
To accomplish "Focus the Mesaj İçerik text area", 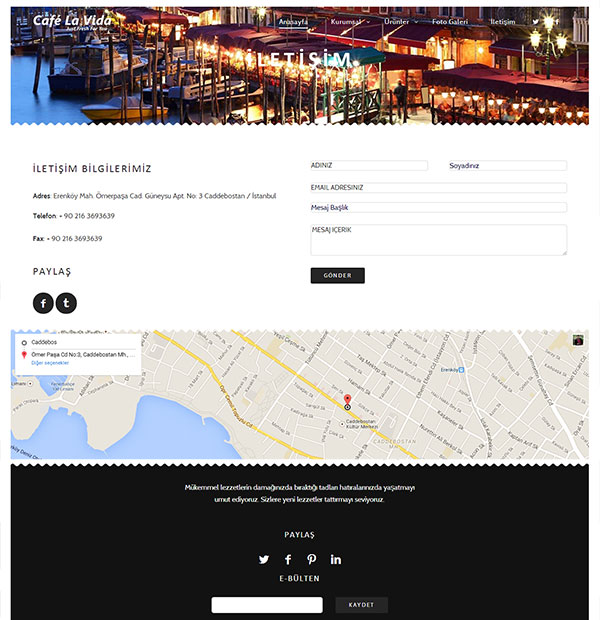I will click(439, 240).
